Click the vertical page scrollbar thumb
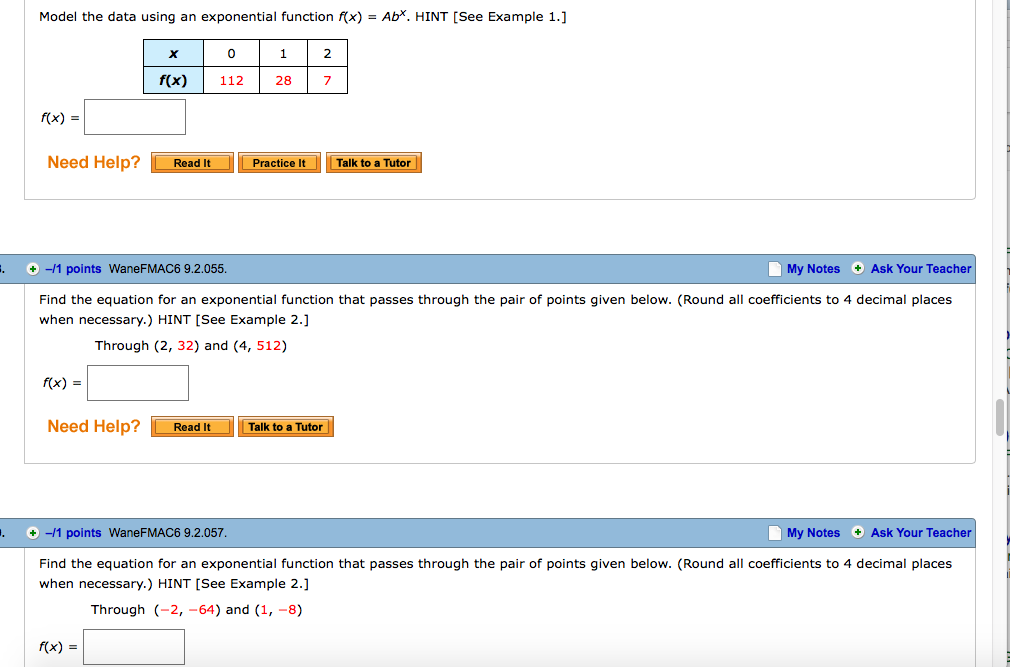The image size is (1010, 667). (1000, 417)
